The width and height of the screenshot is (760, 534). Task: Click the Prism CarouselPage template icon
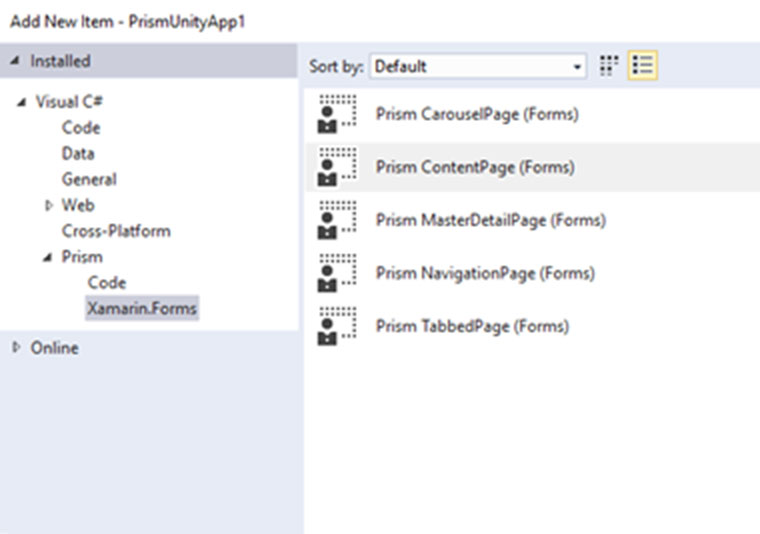coord(337,114)
